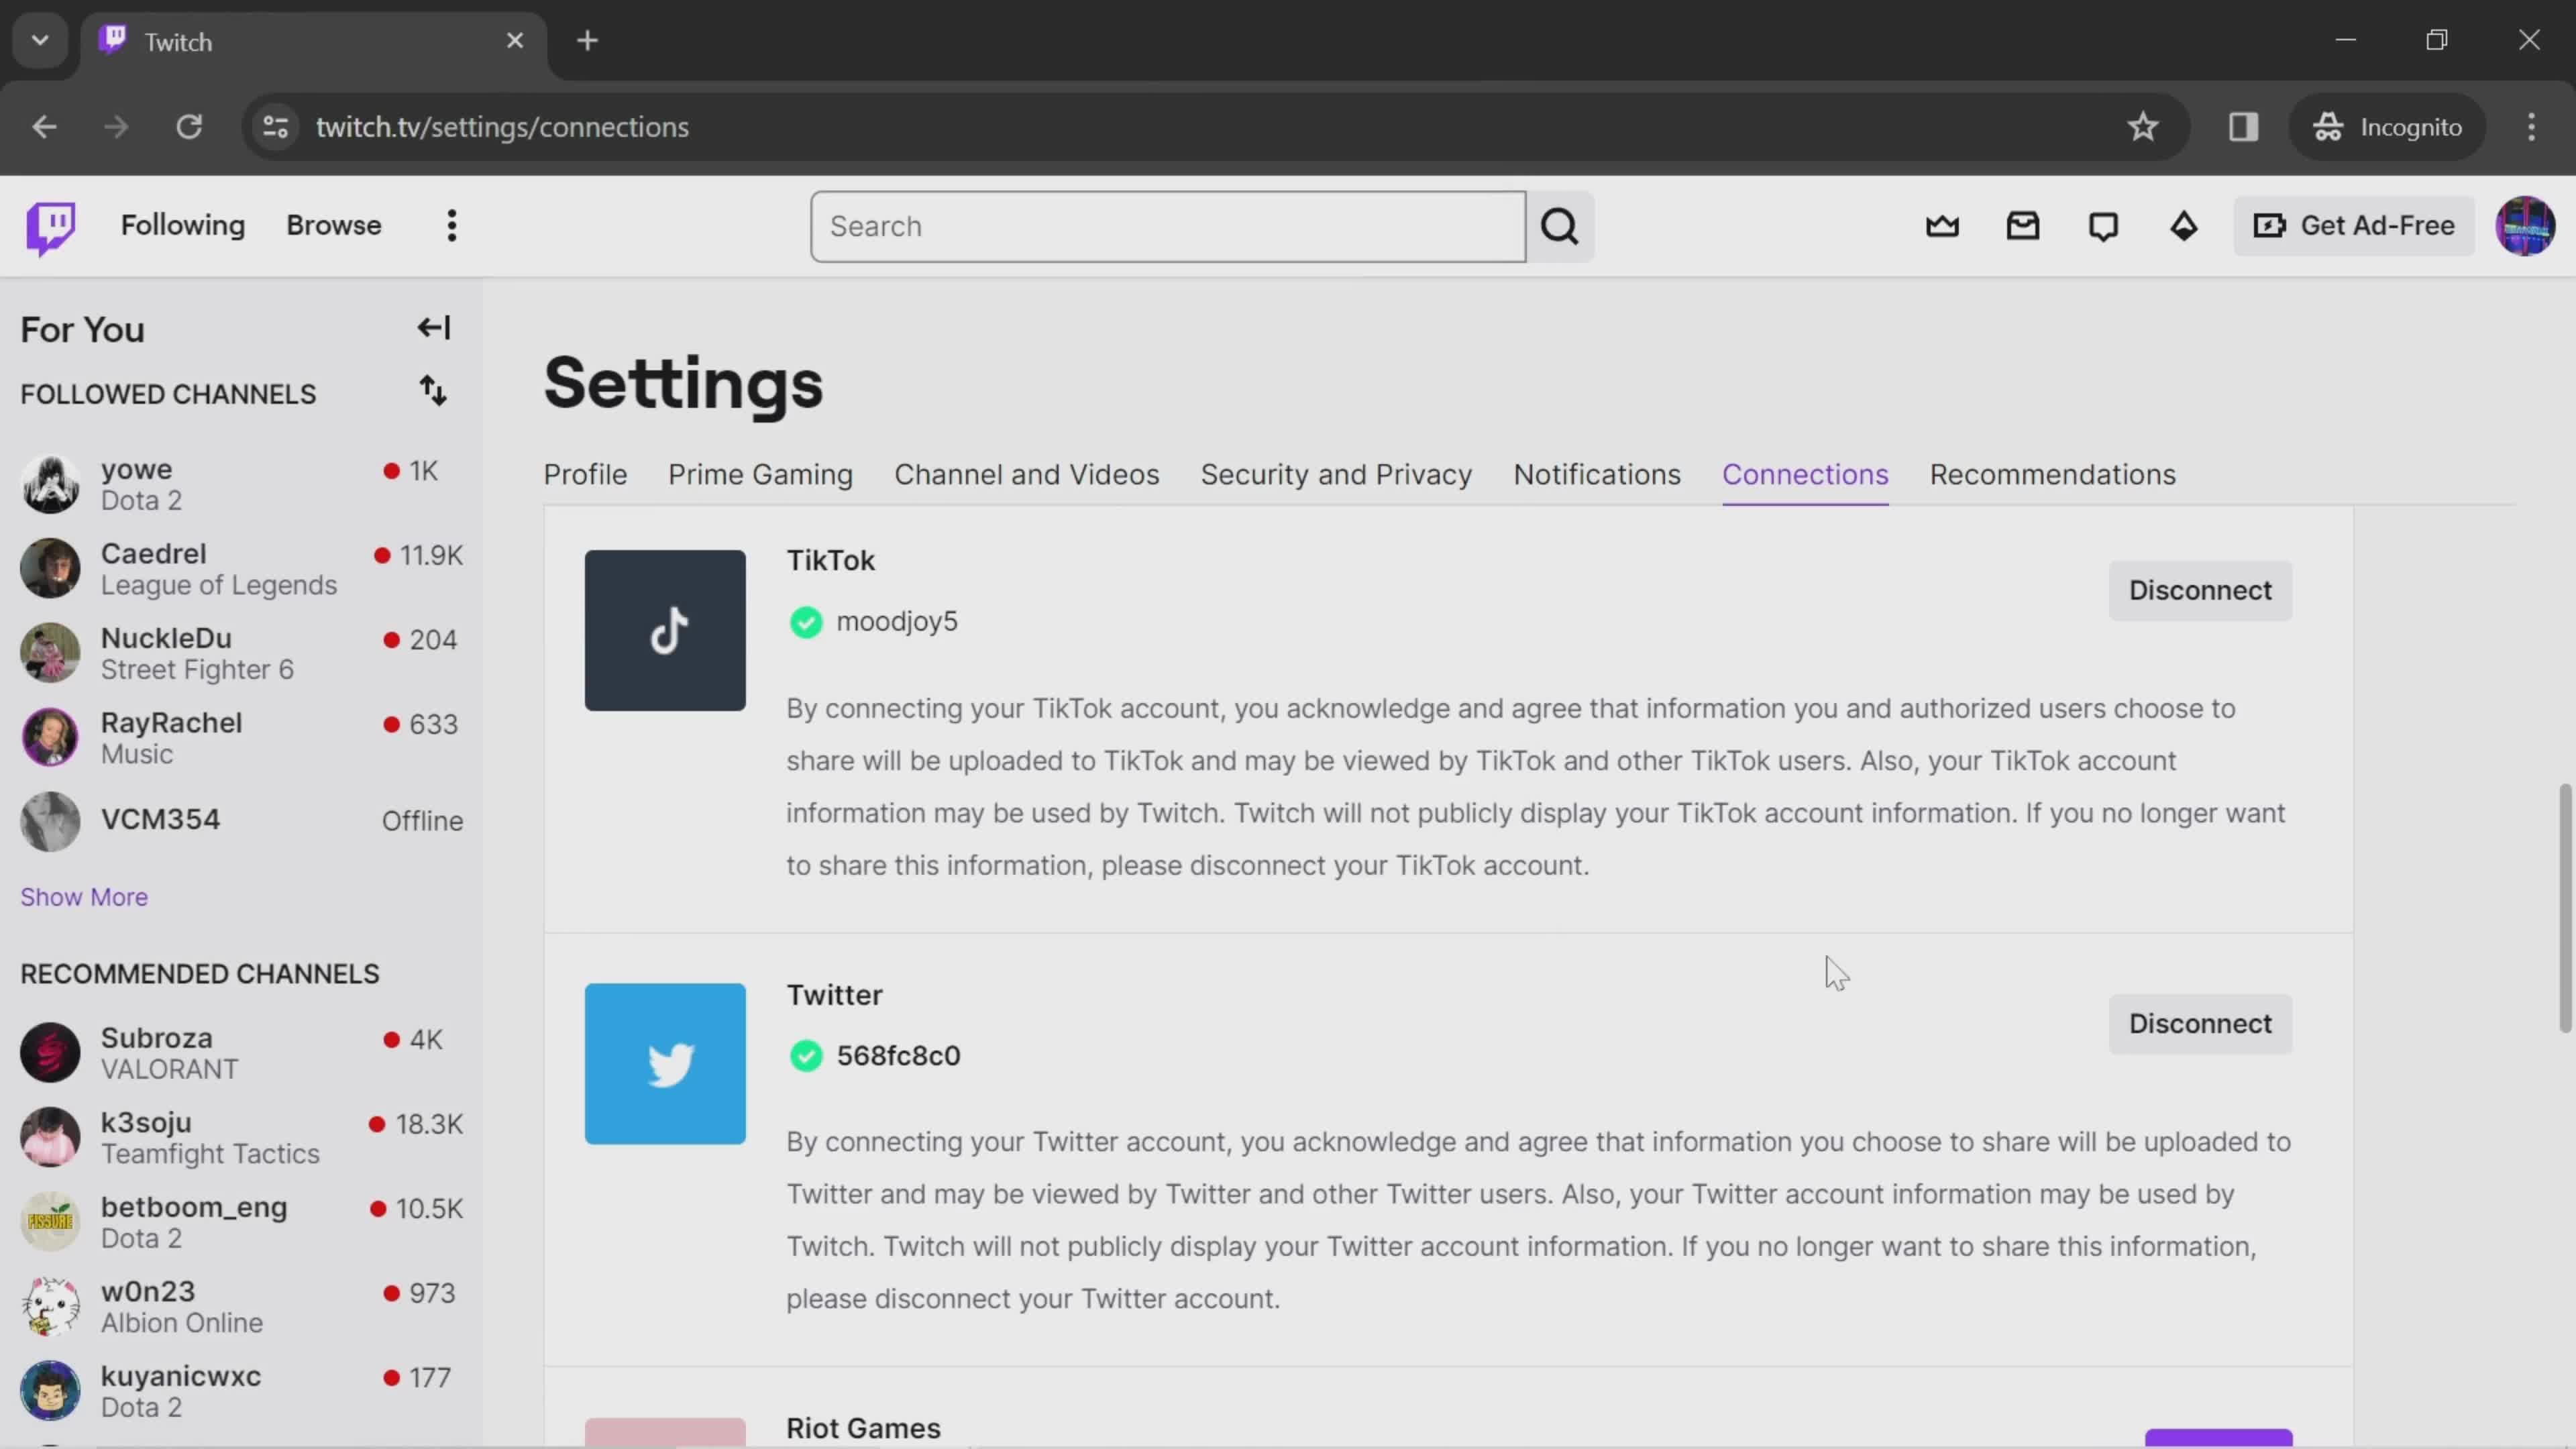Open the Channel and Videos tab
Image resolution: width=2576 pixels, height=1449 pixels.
pyautogui.click(x=1026, y=475)
